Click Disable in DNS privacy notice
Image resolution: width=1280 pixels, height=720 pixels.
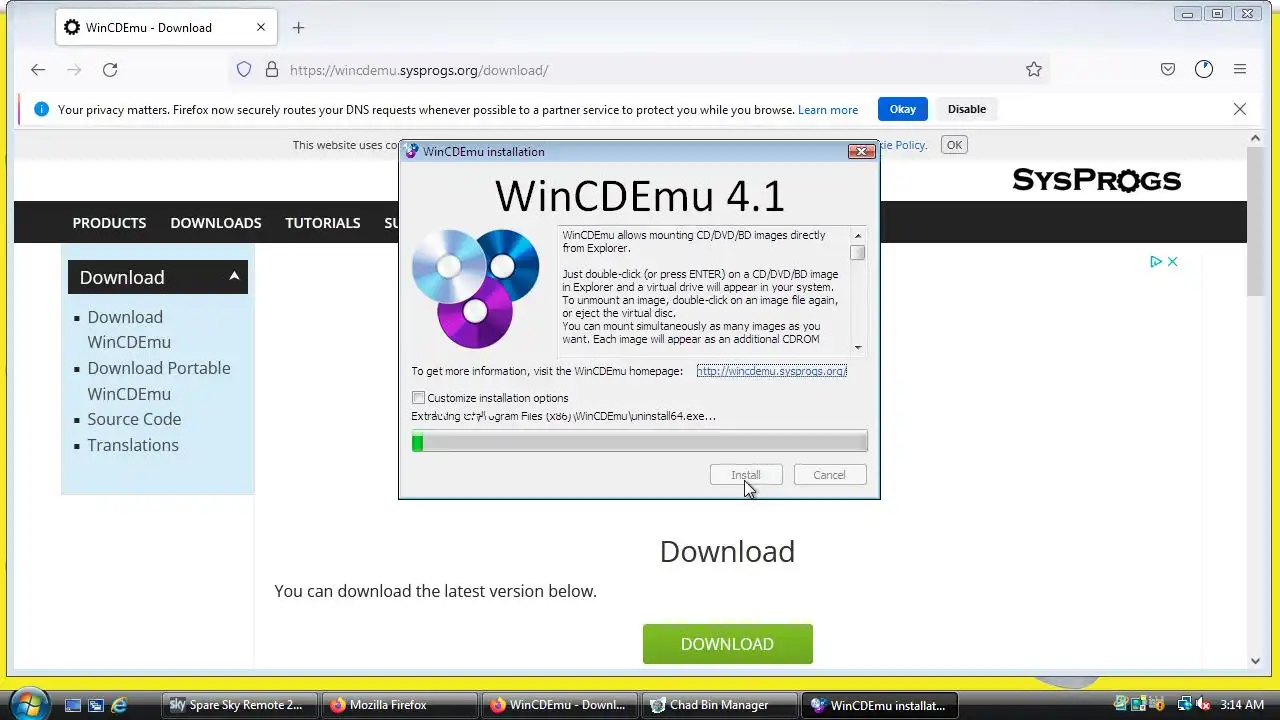[x=967, y=109]
